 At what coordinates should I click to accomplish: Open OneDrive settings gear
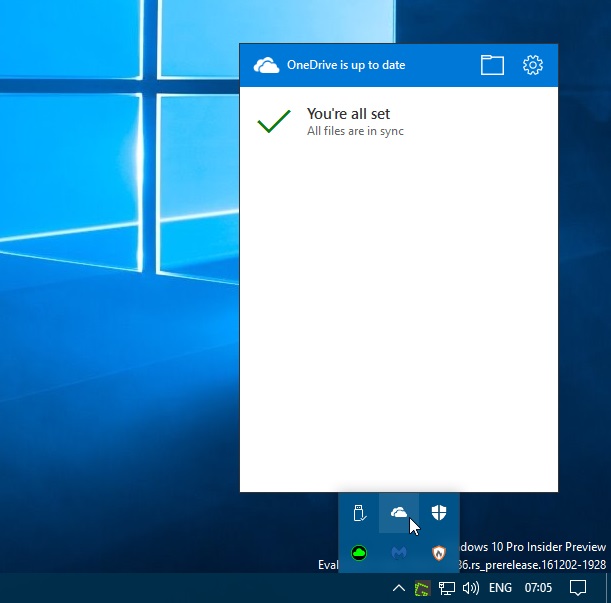coord(533,65)
